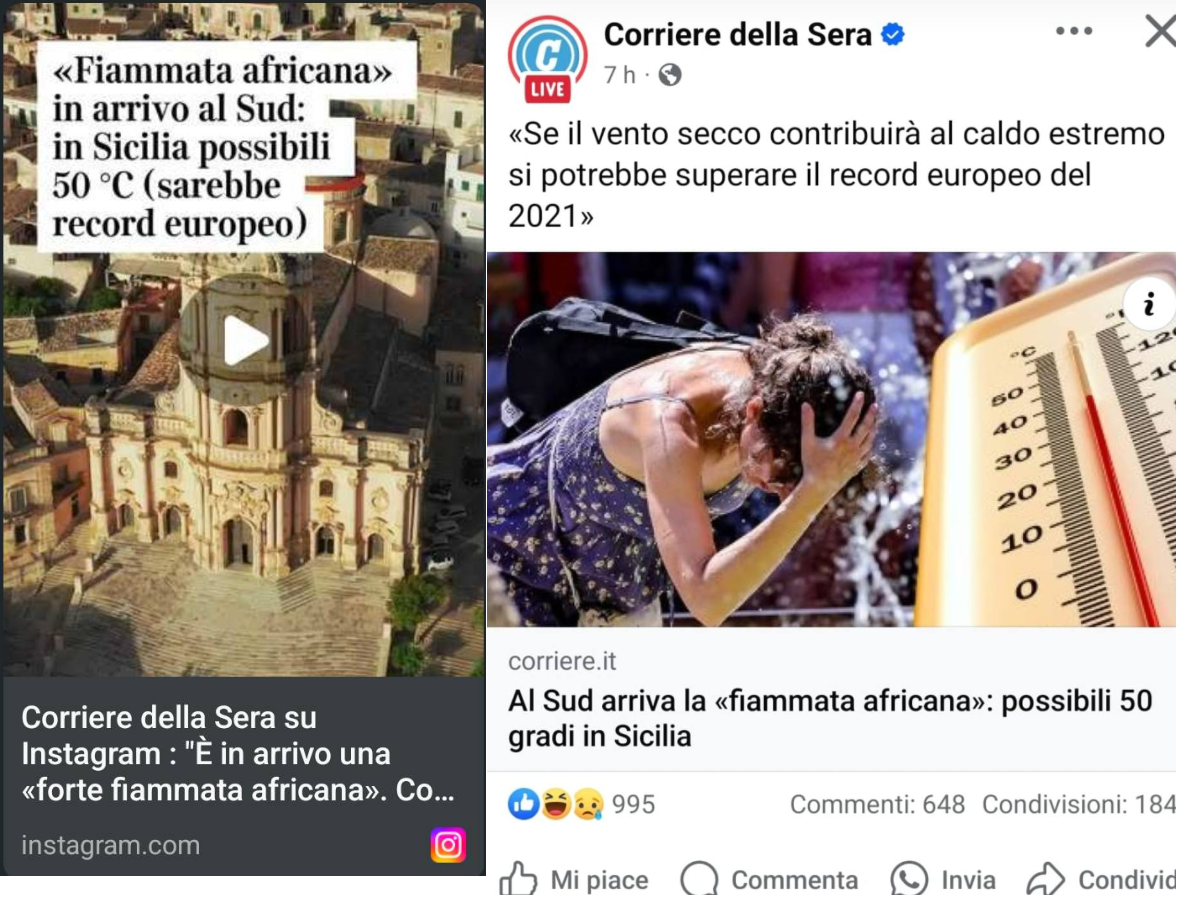
Task: Play the Instagram video preview
Action: [244, 340]
